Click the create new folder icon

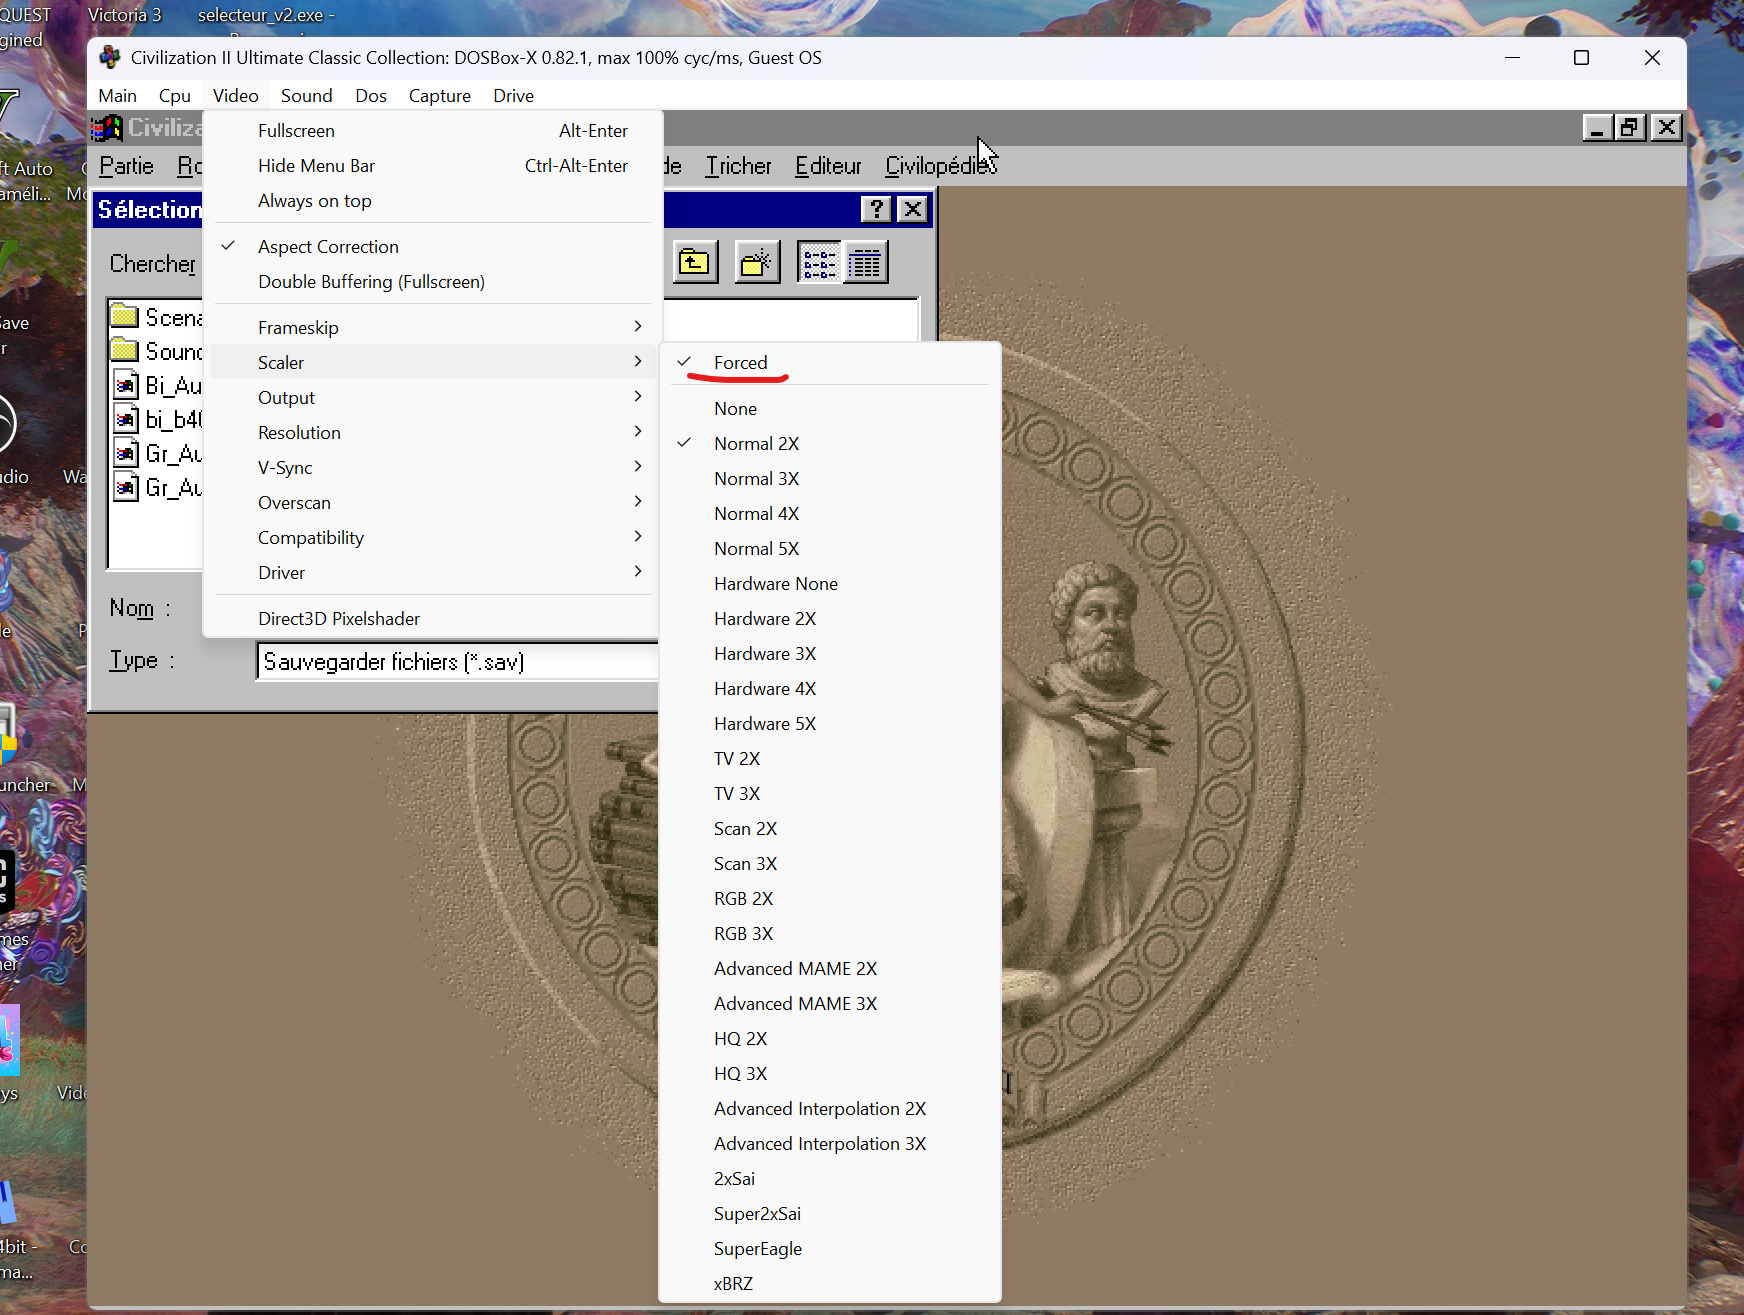(757, 263)
